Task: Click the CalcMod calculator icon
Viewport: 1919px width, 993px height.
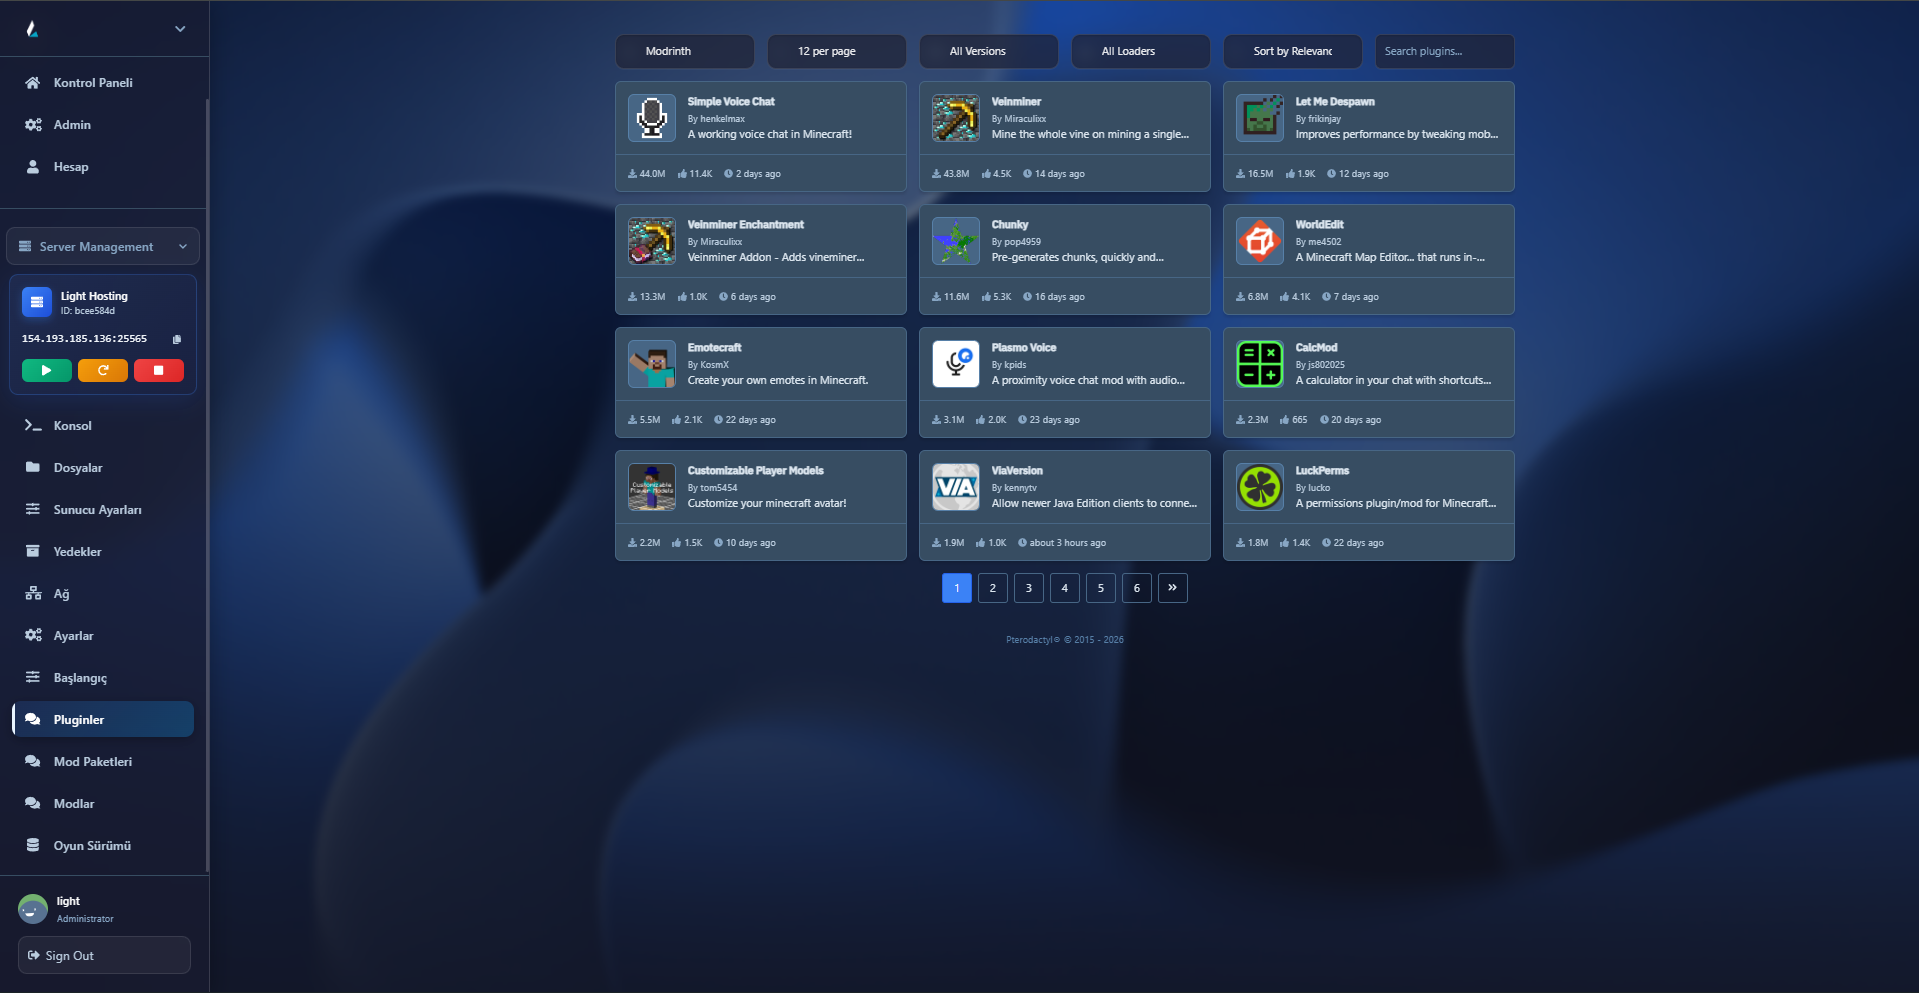Action: (1259, 364)
